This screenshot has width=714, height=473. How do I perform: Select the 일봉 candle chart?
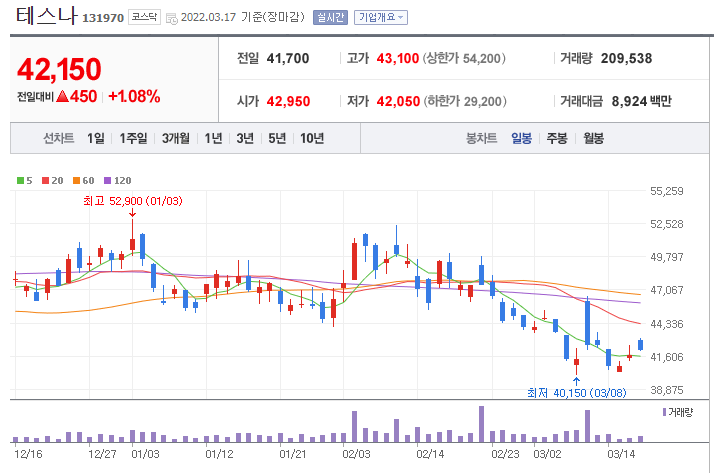(x=521, y=138)
